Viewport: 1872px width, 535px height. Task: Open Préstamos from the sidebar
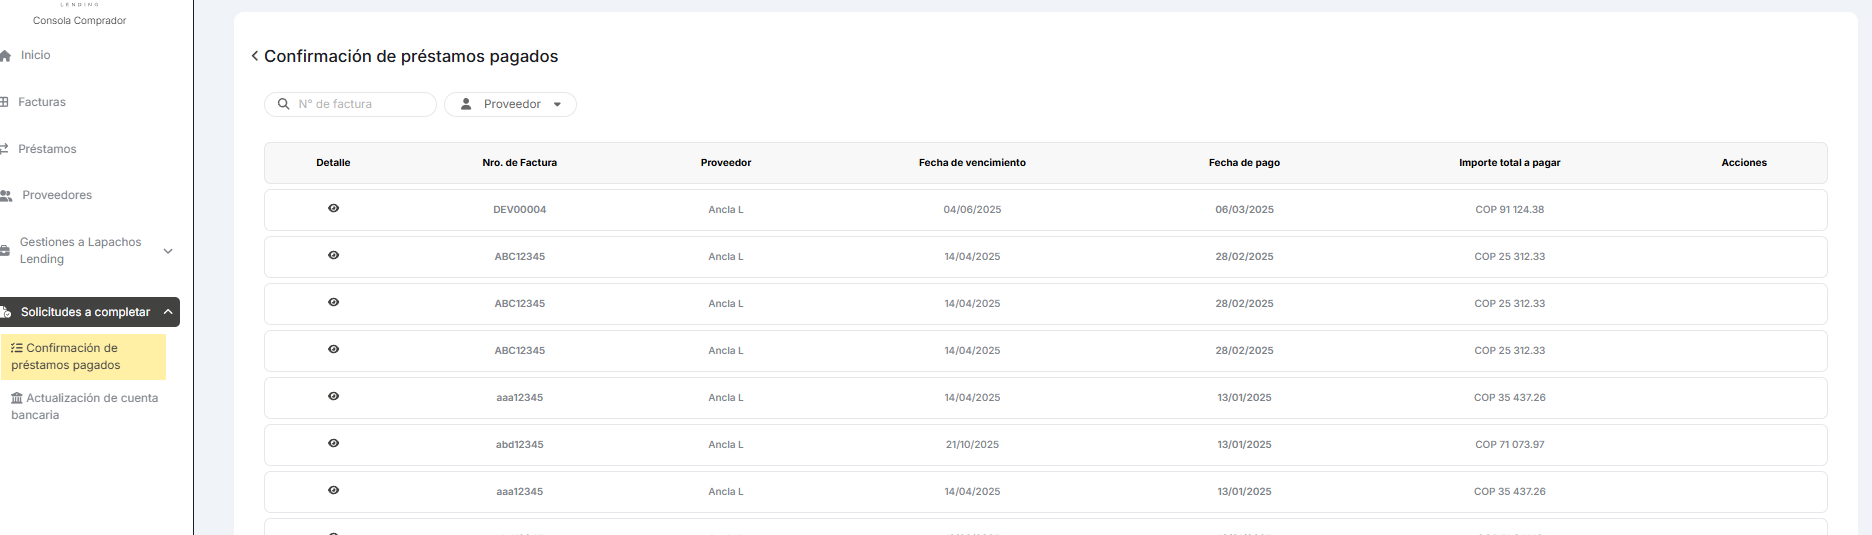47,149
